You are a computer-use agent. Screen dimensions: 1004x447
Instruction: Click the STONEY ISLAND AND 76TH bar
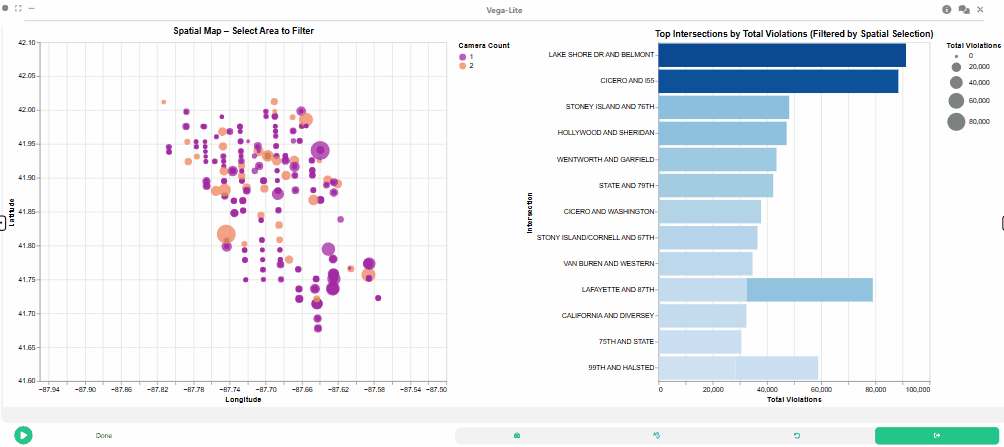(x=724, y=108)
